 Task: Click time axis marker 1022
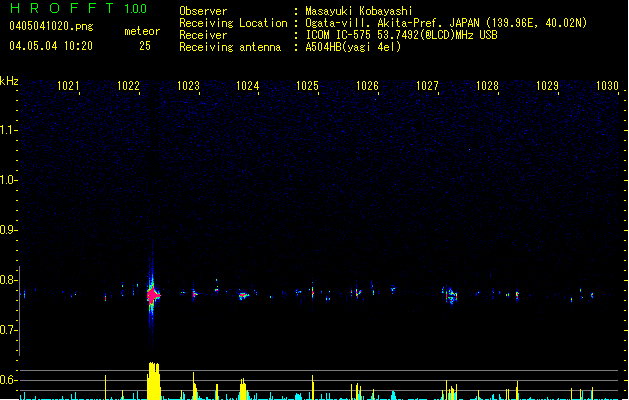click(x=128, y=85)
